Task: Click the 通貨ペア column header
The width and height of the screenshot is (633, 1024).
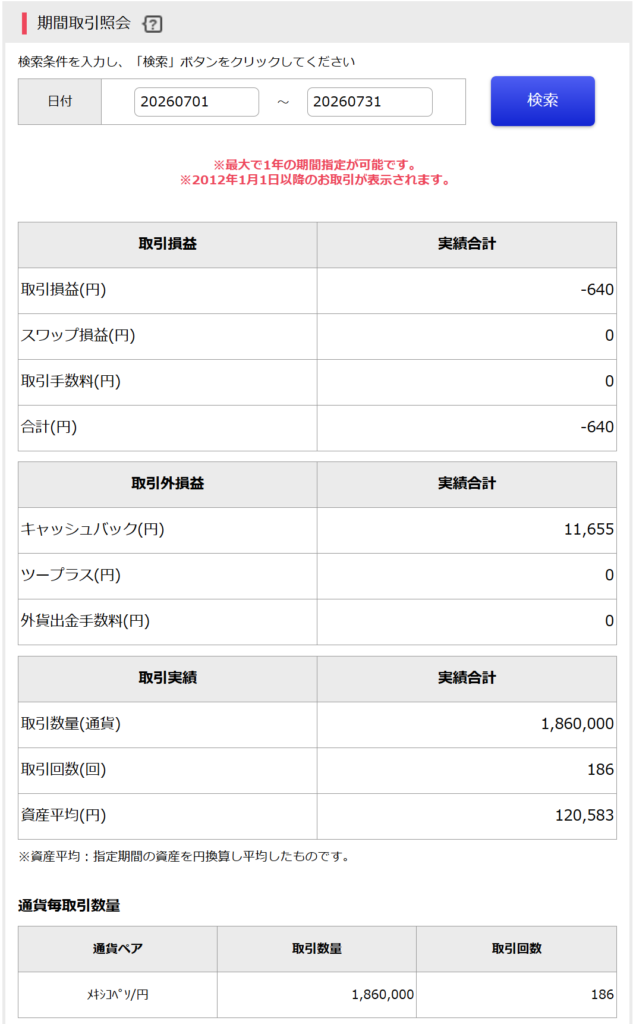Action: tap(118, 949)
